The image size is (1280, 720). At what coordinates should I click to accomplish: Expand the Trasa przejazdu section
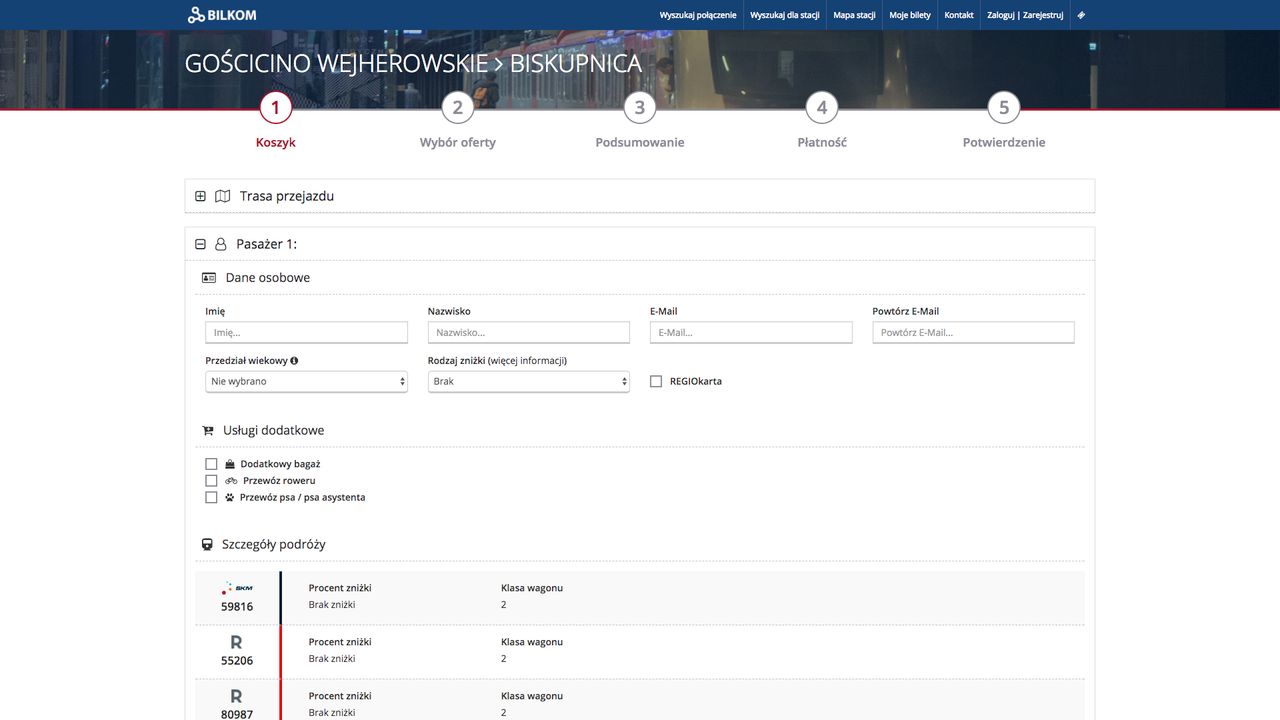pyautogui.click(x=200, y=196)
